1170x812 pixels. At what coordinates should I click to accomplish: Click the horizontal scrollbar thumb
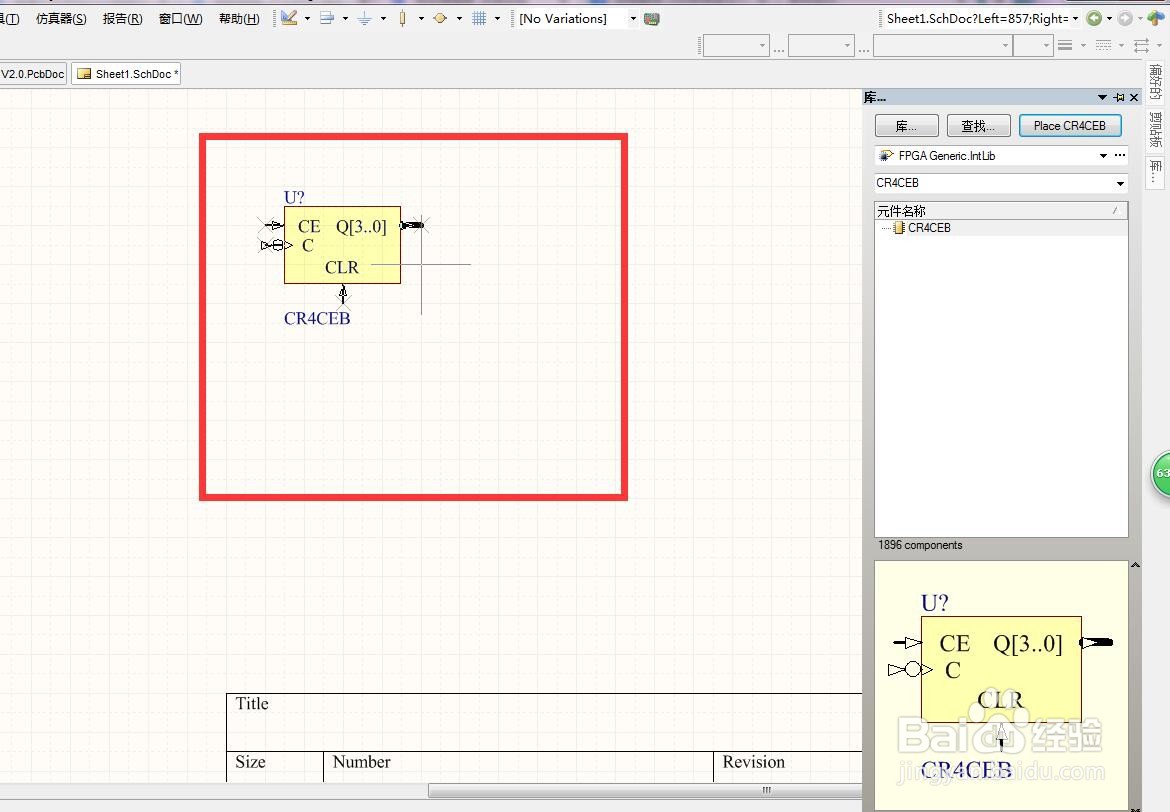(x=645, y=790)
